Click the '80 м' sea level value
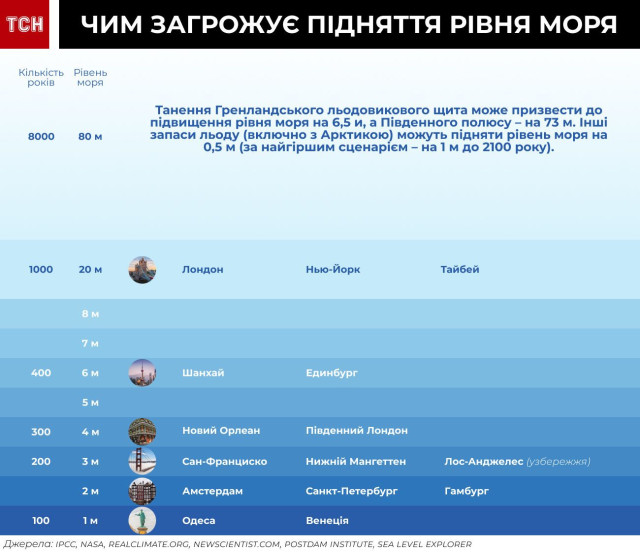This screenshot has width=640, height=553. 91,136
